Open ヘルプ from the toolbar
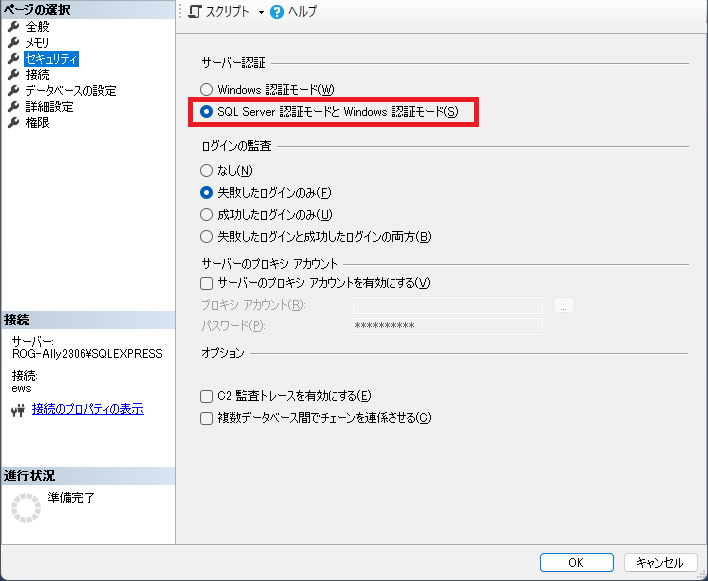708x581 pixels. click(293, 12)
